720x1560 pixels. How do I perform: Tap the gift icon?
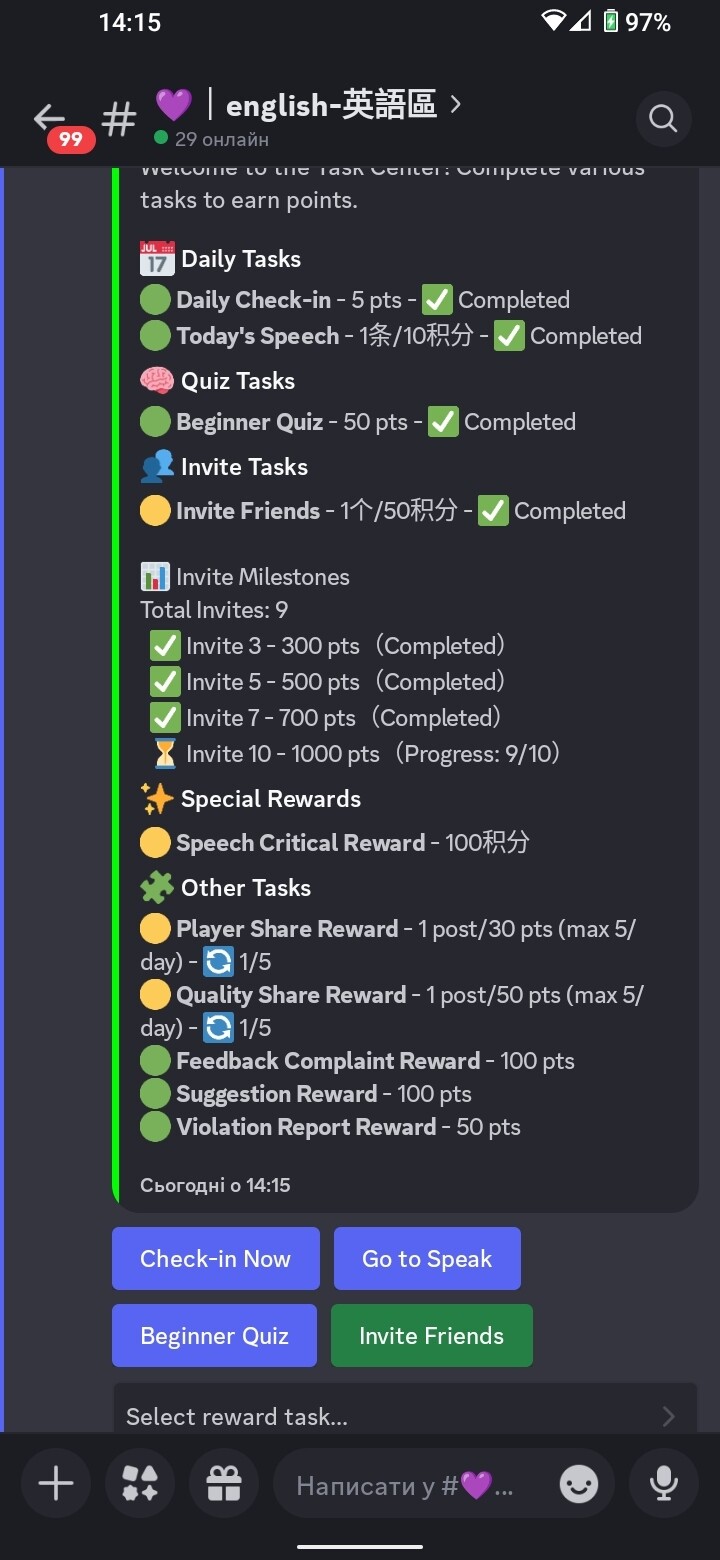click(x=224, y=1484)
